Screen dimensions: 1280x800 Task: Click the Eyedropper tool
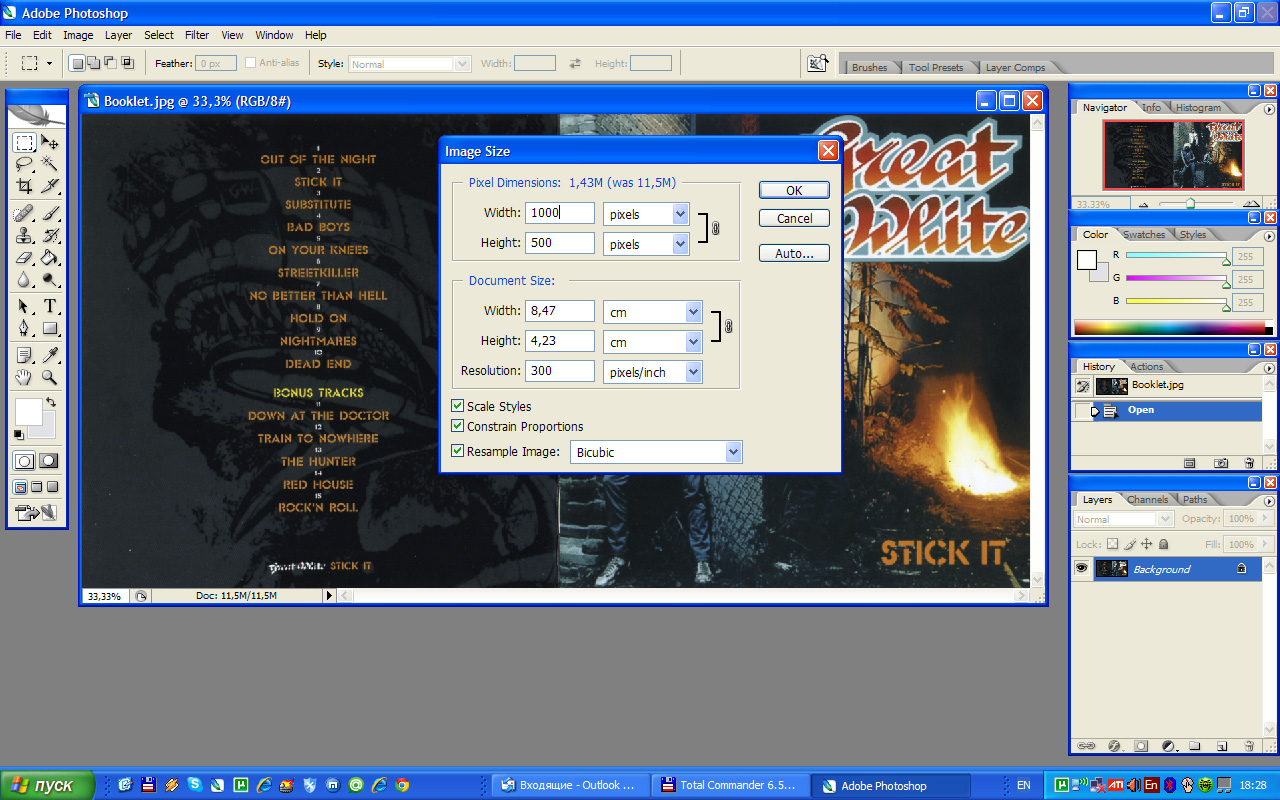pos(49,355)
